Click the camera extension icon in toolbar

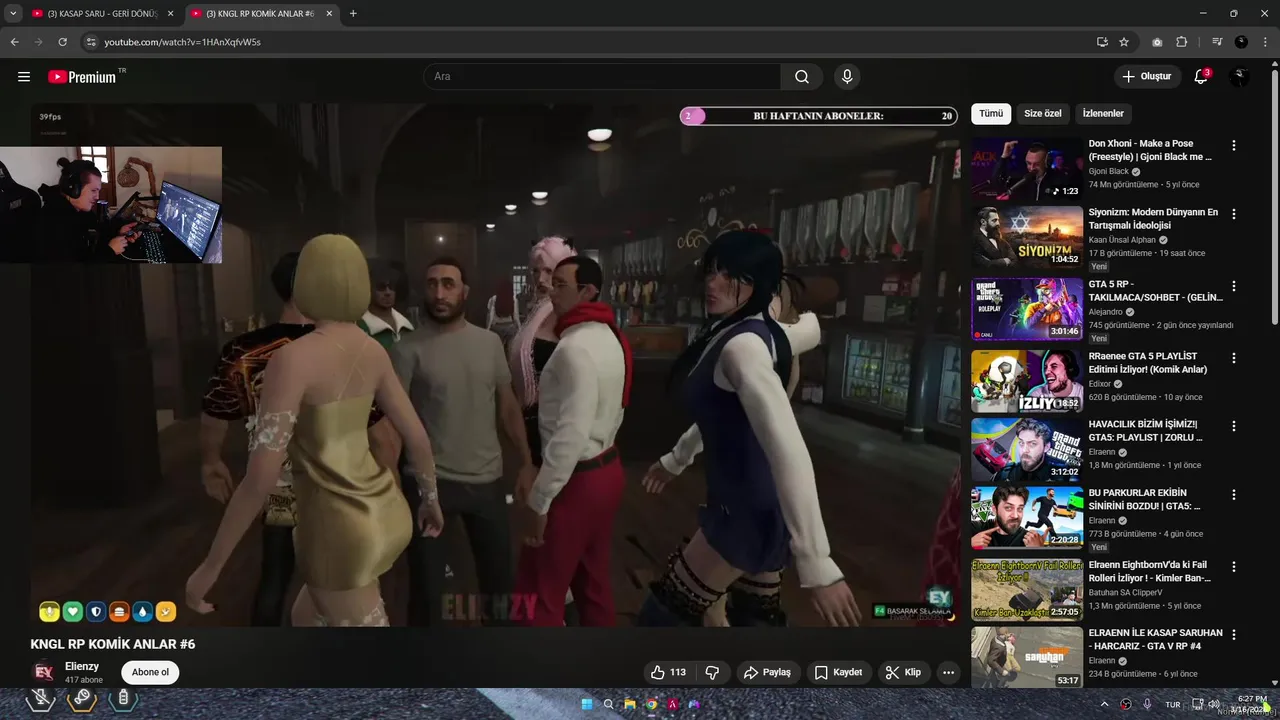[x=1157, y=42]
